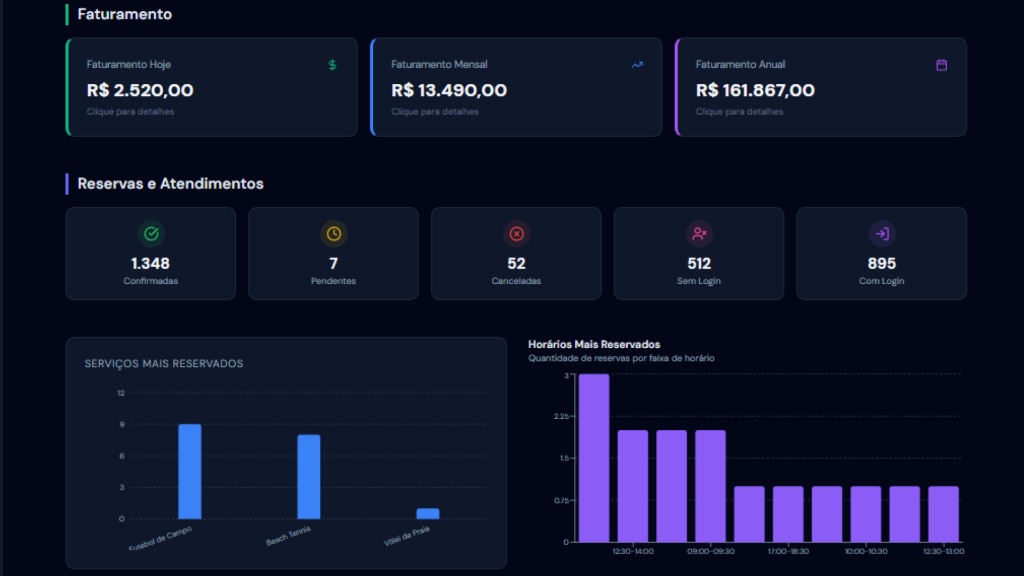Click the dollar sign icon on Faturamento Hoje card
Image resolution: width=1024 pixels, height=576 pixels.
click(331, 63)
